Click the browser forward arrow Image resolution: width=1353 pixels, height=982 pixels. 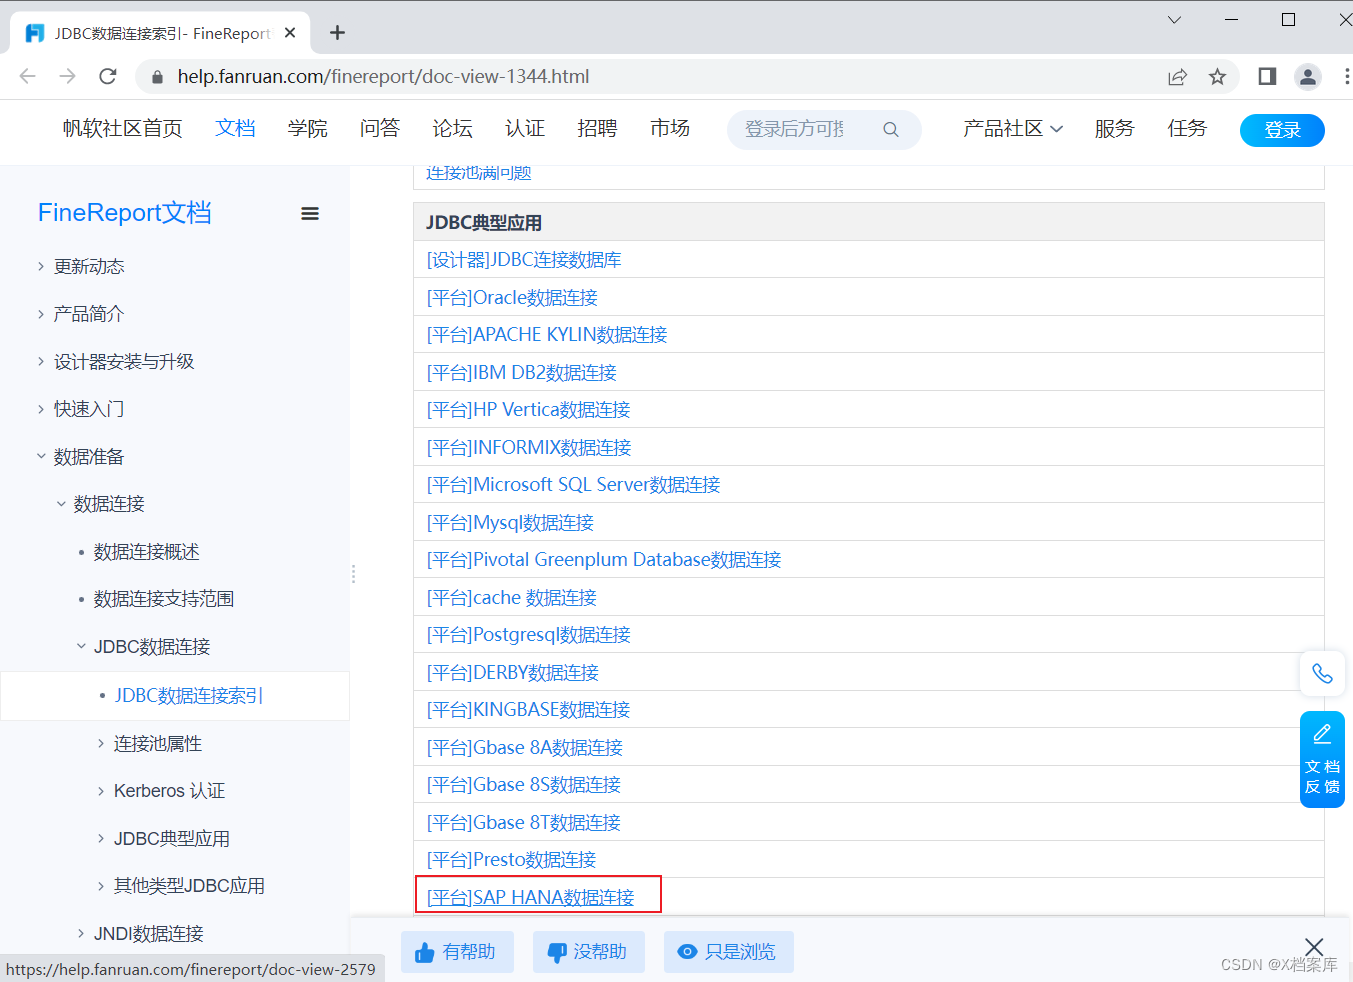click(x=67, y=76)
